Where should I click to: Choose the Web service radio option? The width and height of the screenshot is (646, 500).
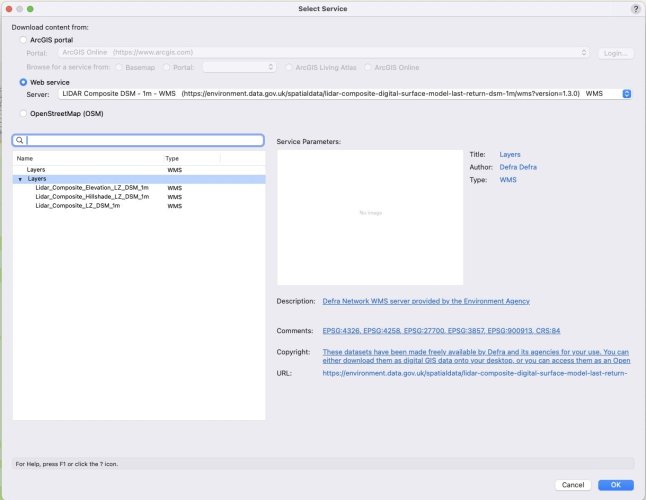[x=24, y=80]
